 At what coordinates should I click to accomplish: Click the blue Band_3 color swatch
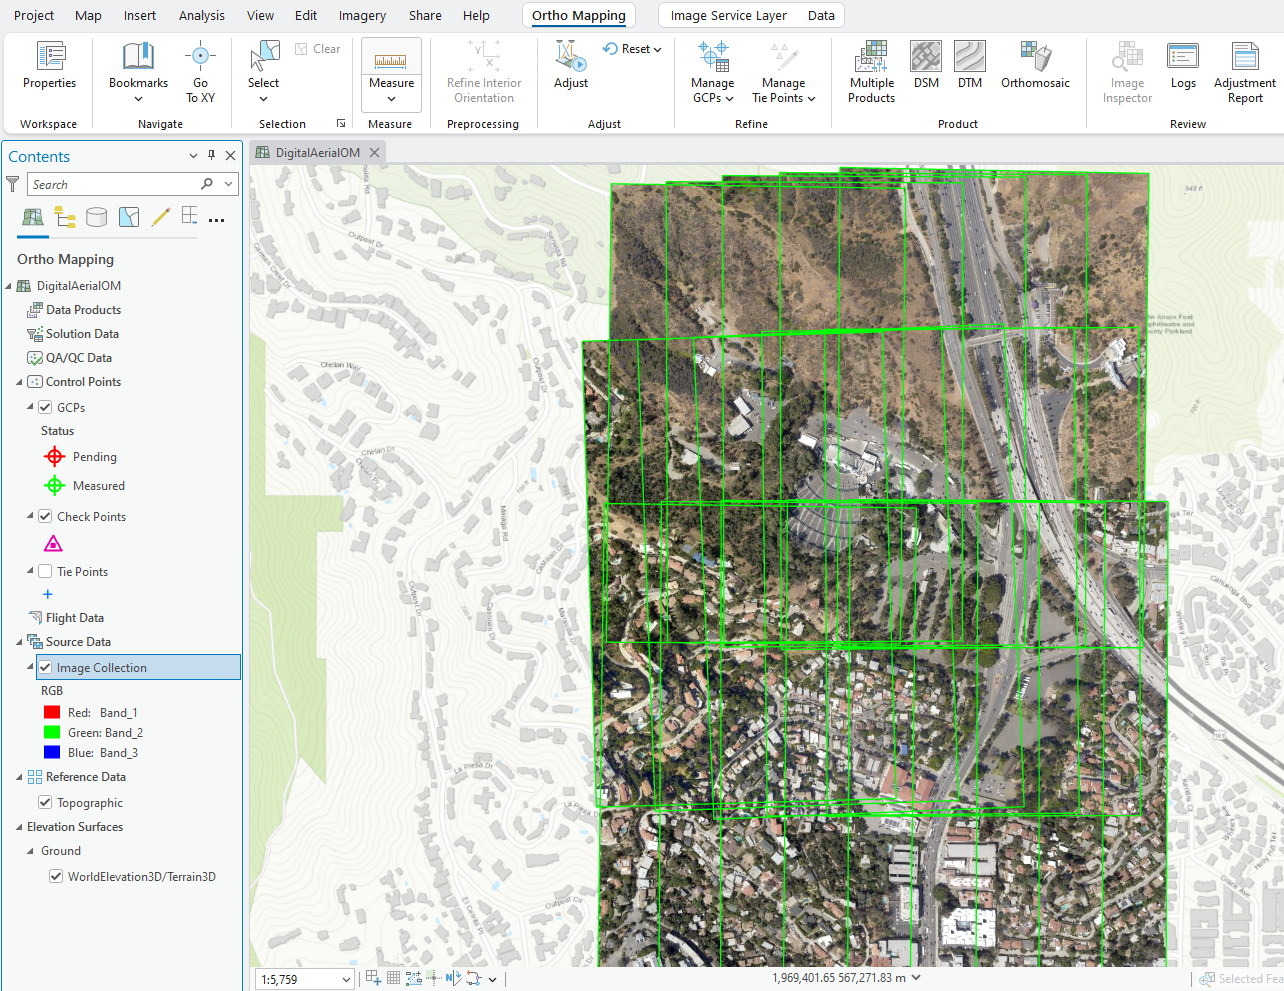click(x=52, y=752)
